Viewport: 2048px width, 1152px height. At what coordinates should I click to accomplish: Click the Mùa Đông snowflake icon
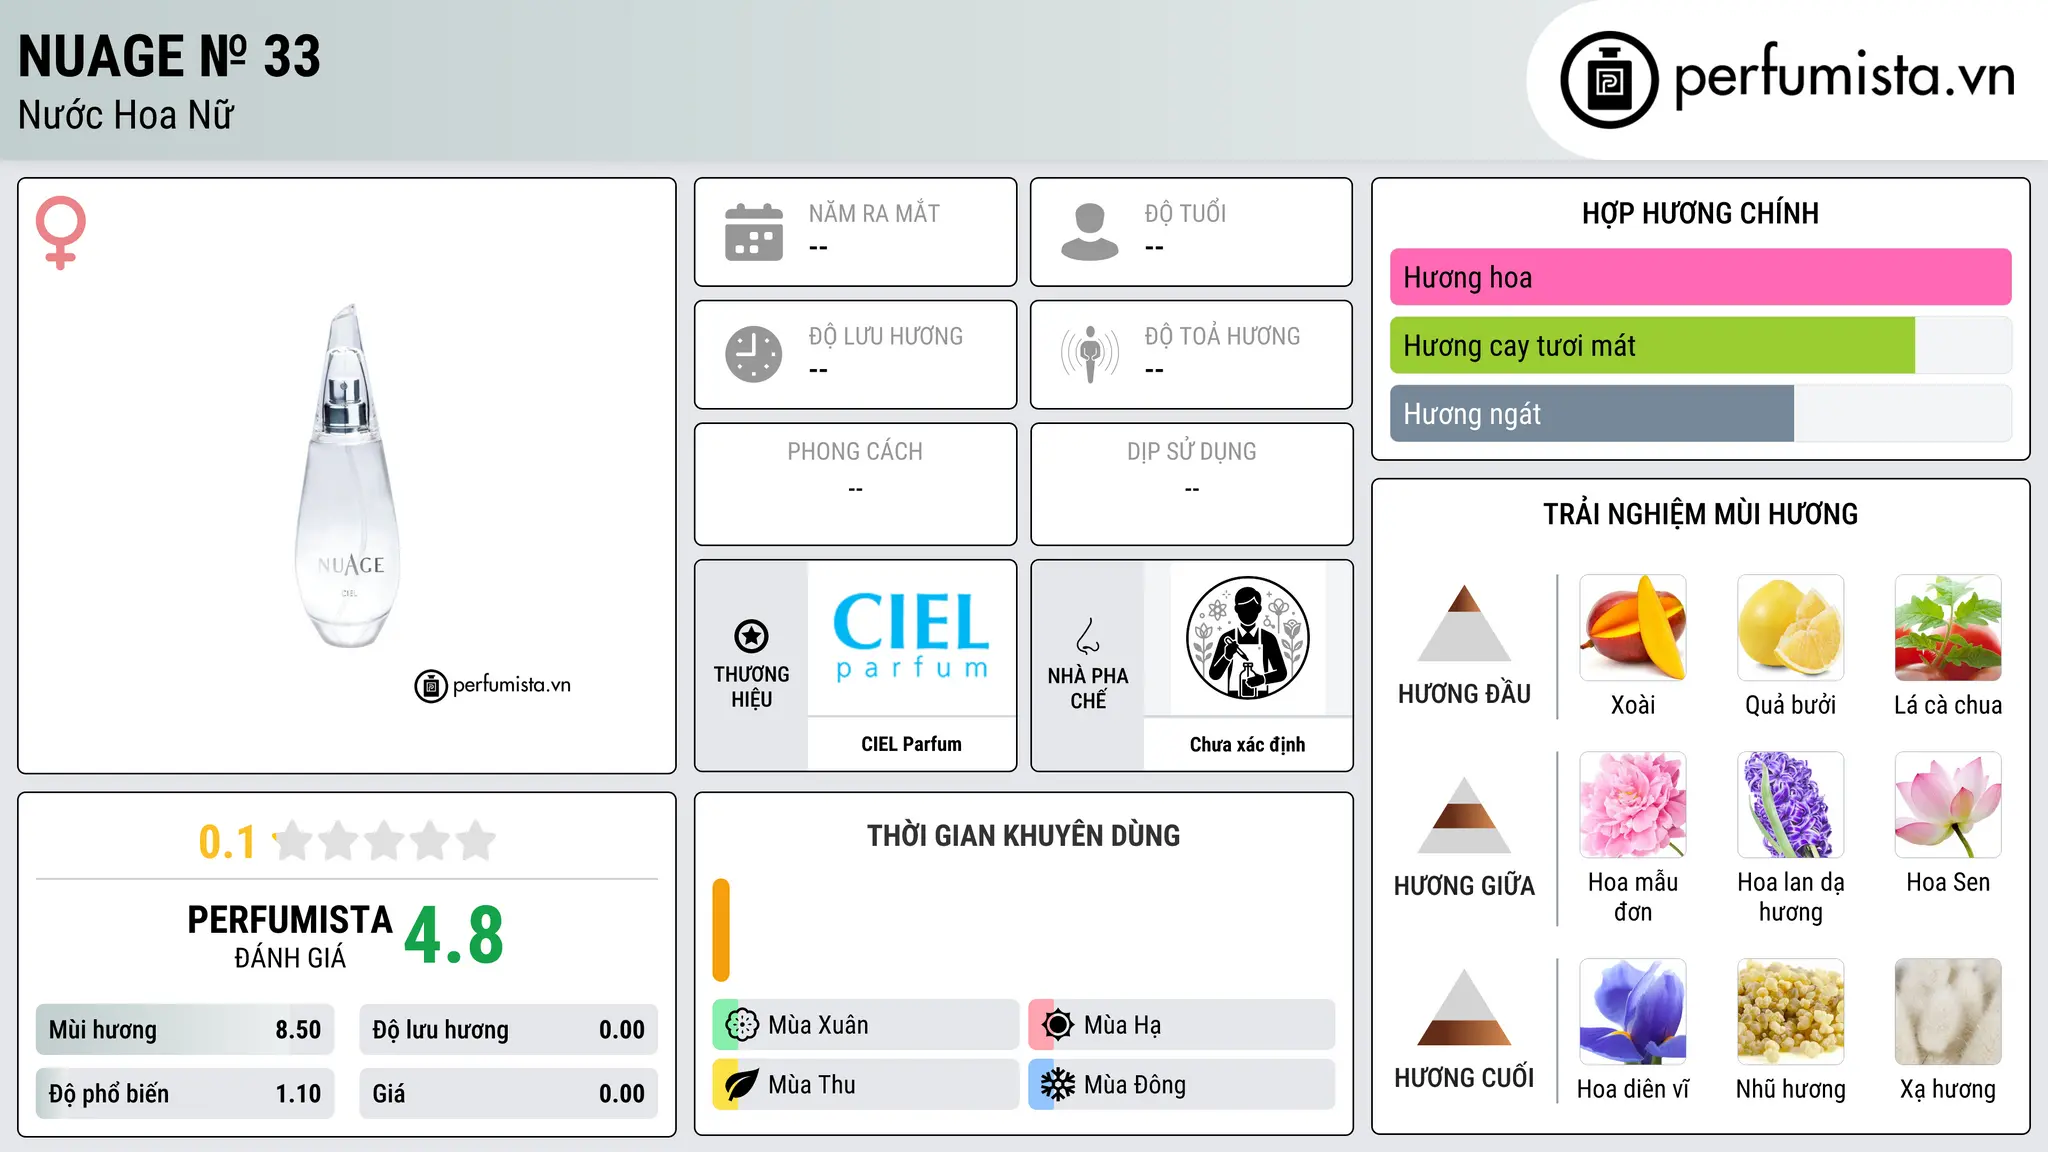pyautogui.click(x=1058, y=1085)
